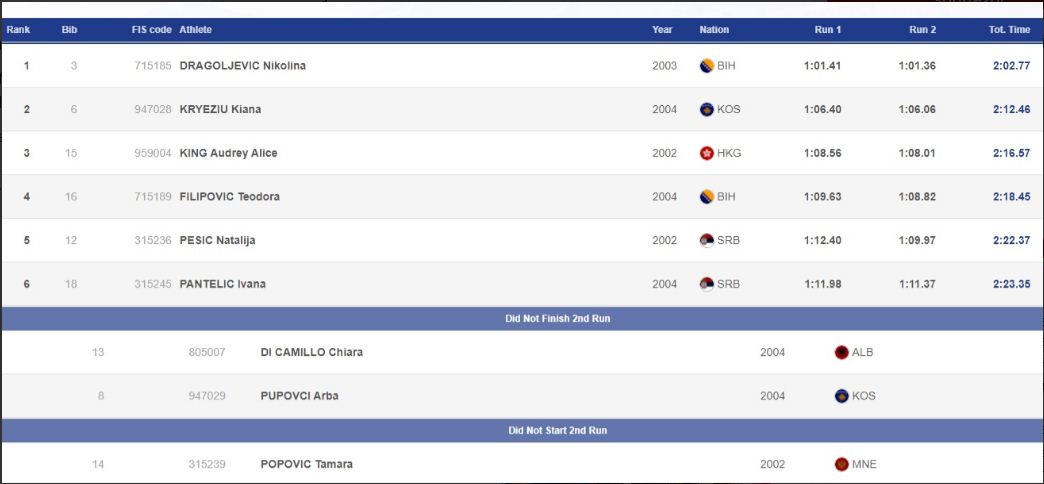Click the ALB flag icon for Di Camillo Chiara
This screenshot has height=484, width=1044.
point(842,352)
